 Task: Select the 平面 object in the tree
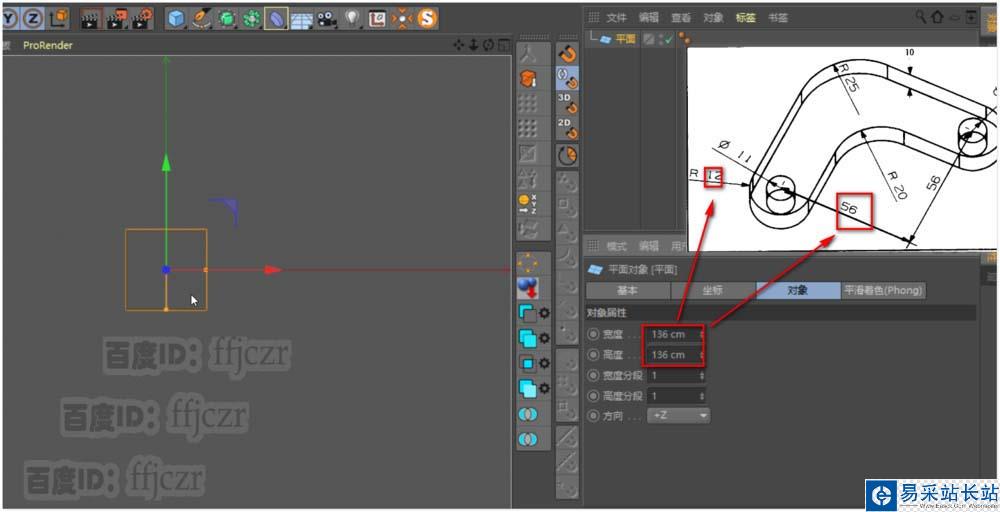[x=626, y=39]
